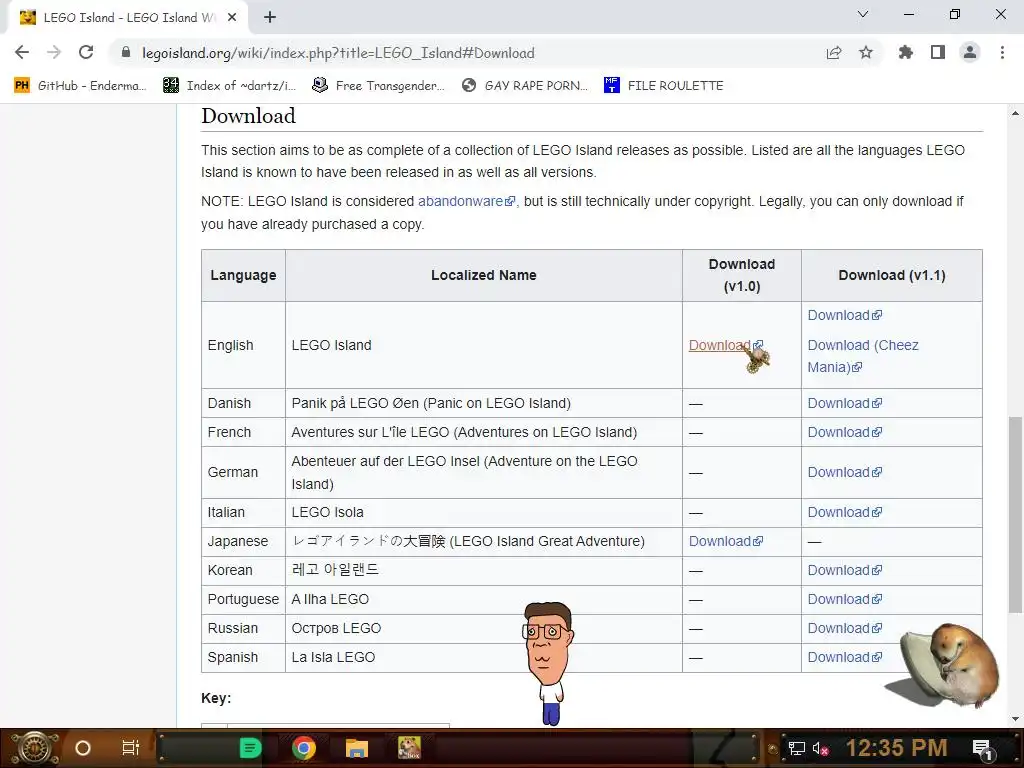Bookmark this page with the star
The image size is (1024, 768).
pyautogui.click(x=866, y=52)
